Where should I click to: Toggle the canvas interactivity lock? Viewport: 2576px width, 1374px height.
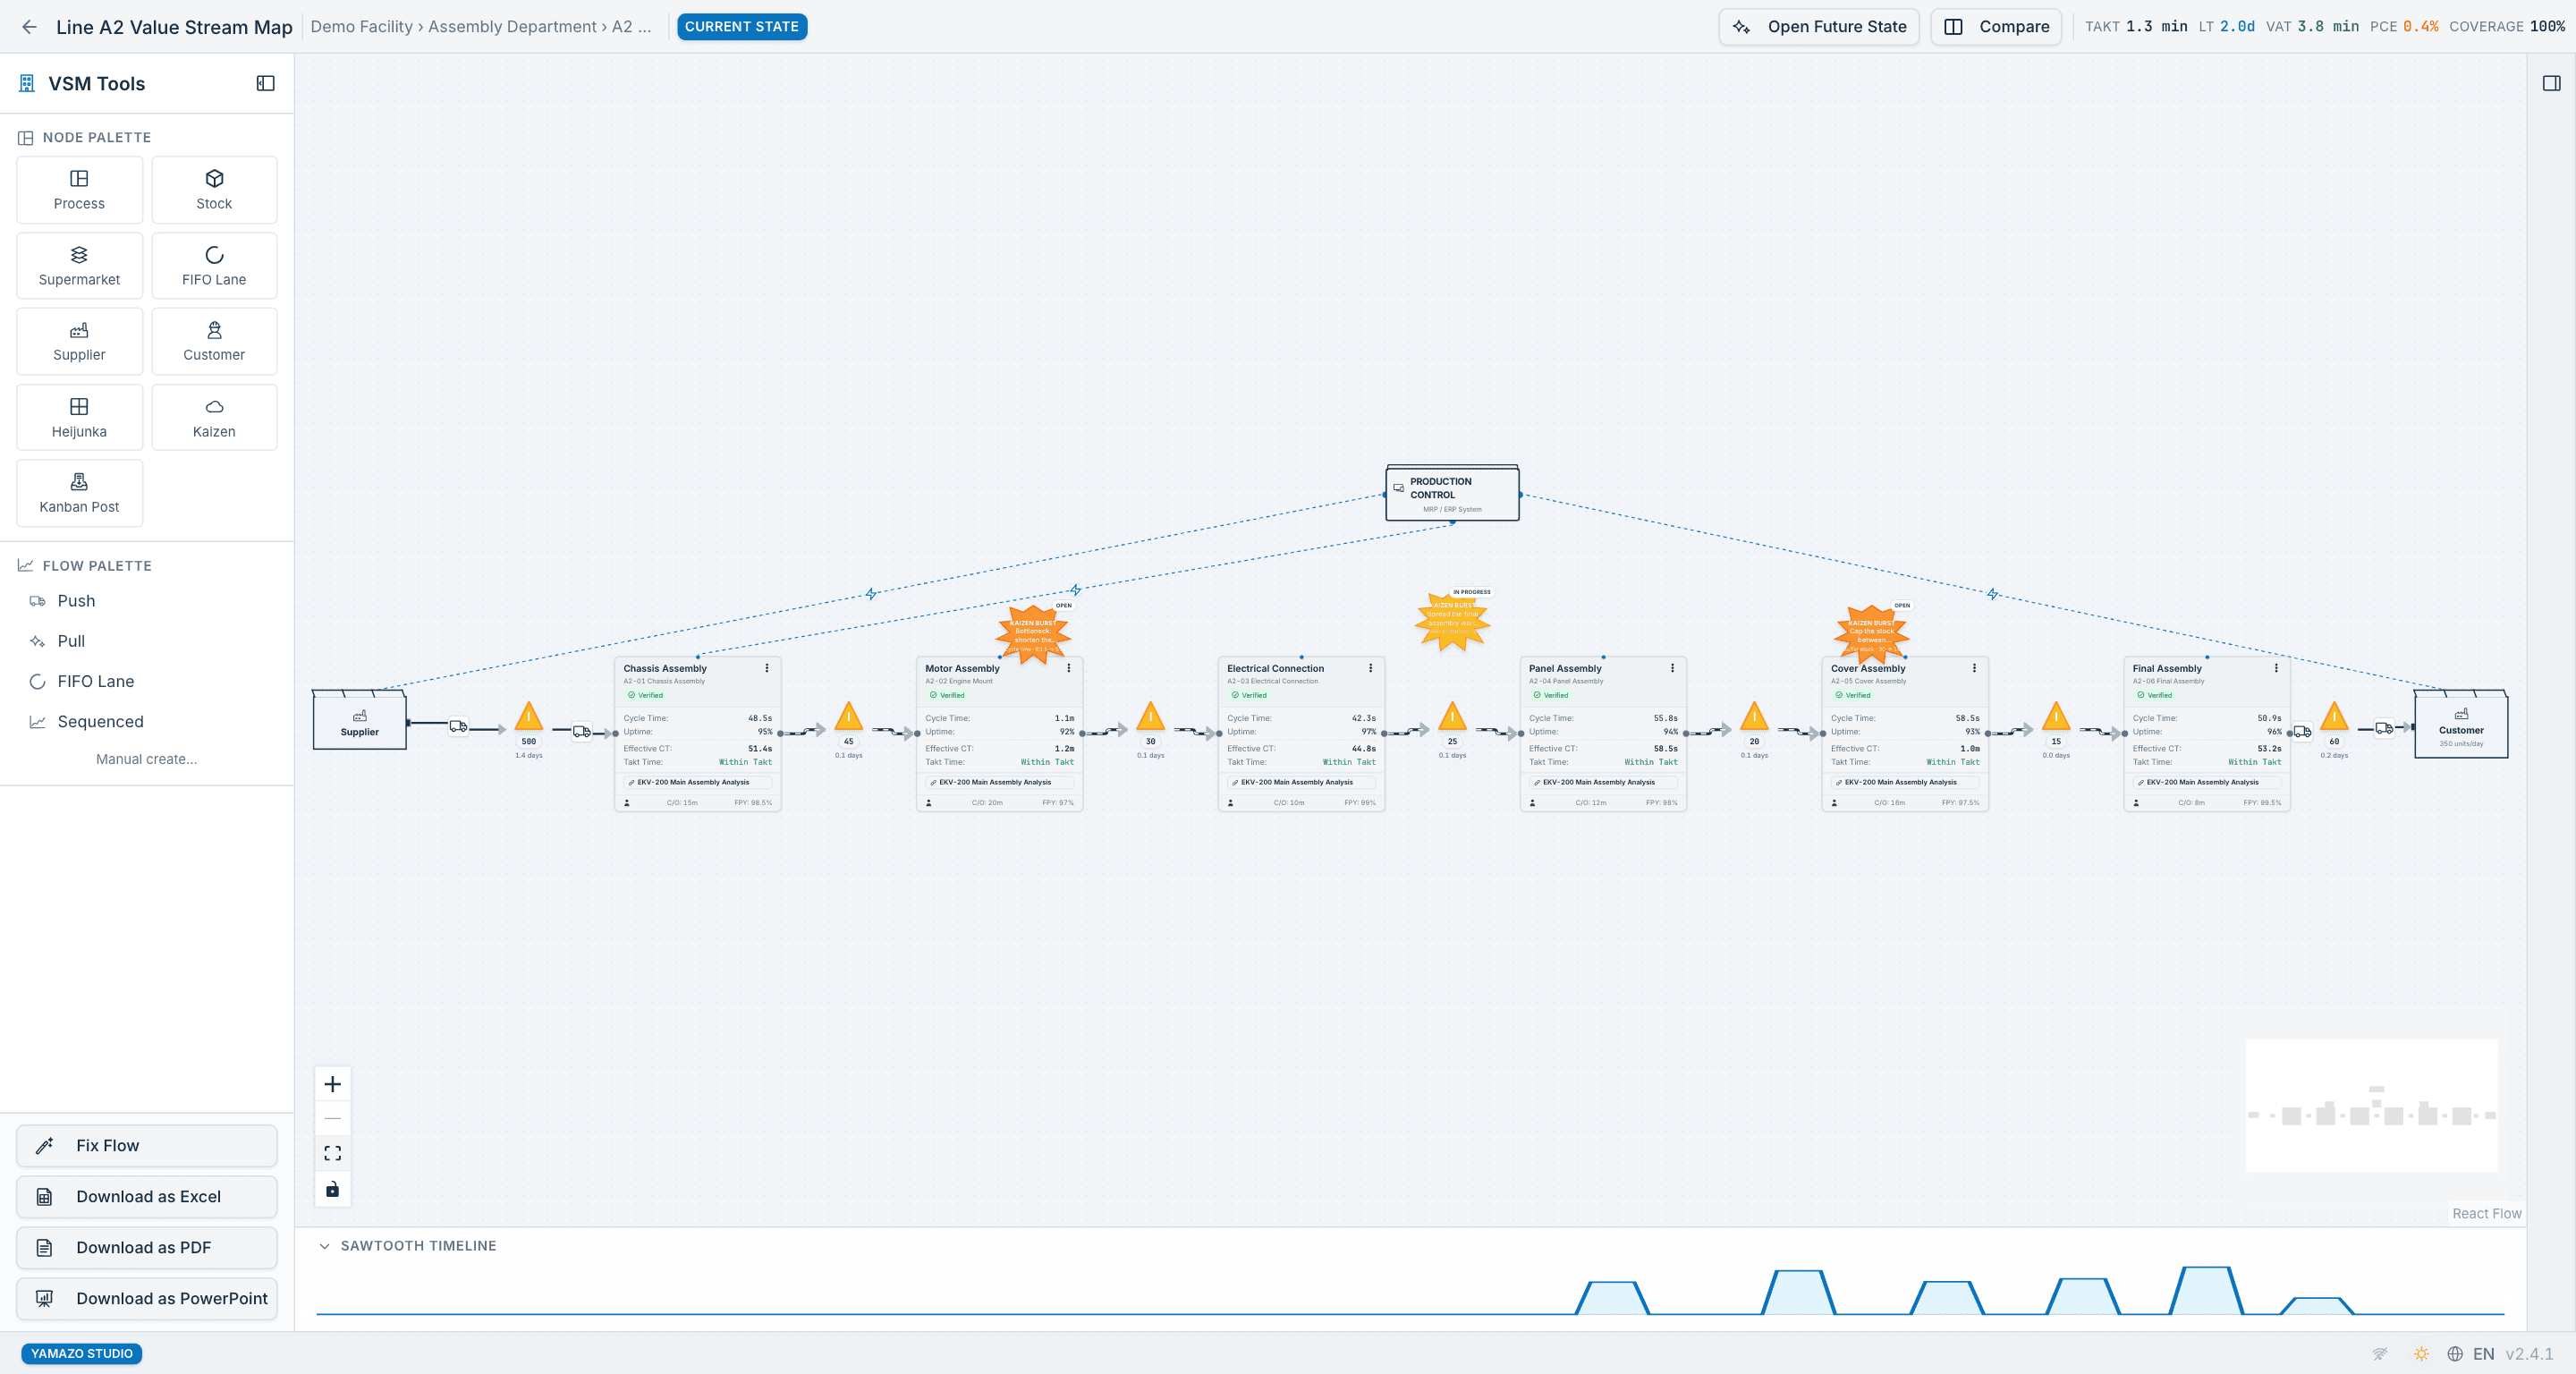tap(333, 1189)
